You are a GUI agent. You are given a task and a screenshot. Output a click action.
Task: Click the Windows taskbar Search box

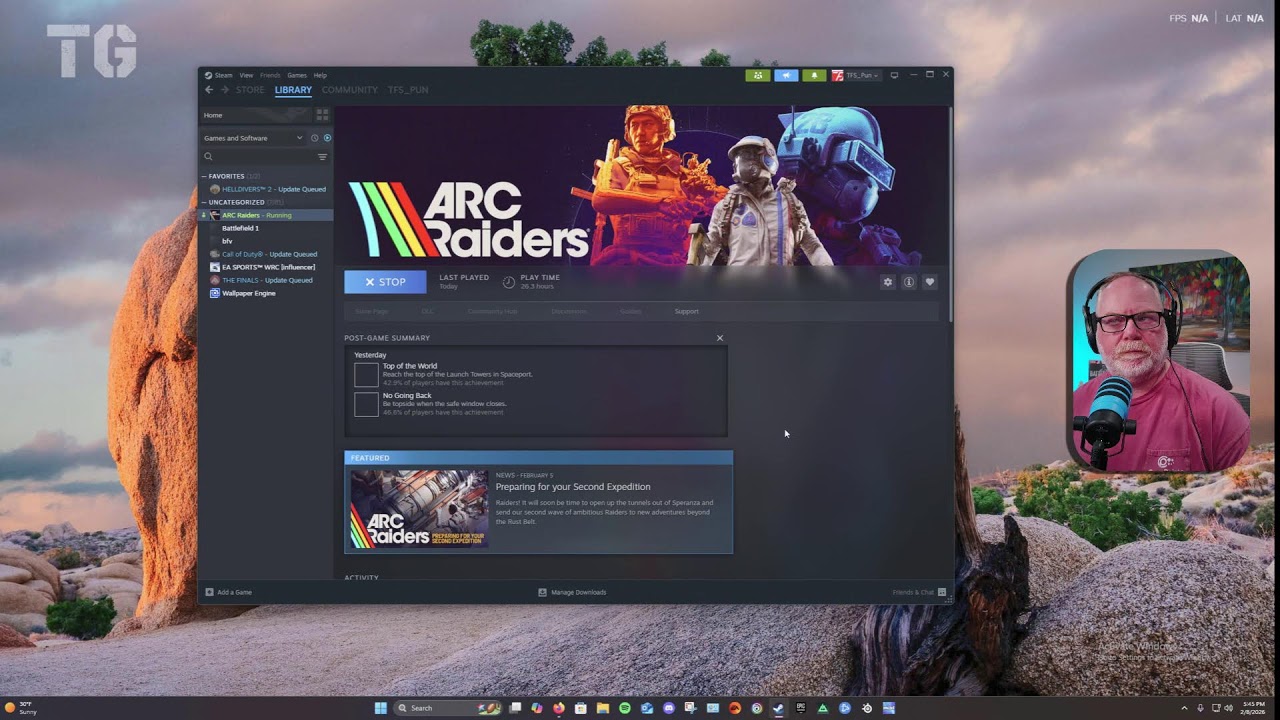[447, 708]
